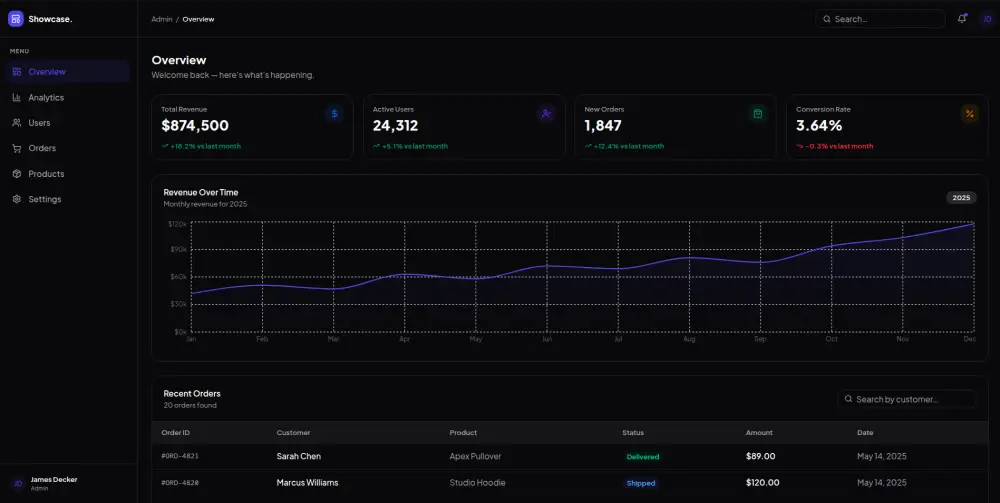The height and width of the screenshot is (503, 1000).
Task: Click the bag icon on New Orders card
Action: 758,113
